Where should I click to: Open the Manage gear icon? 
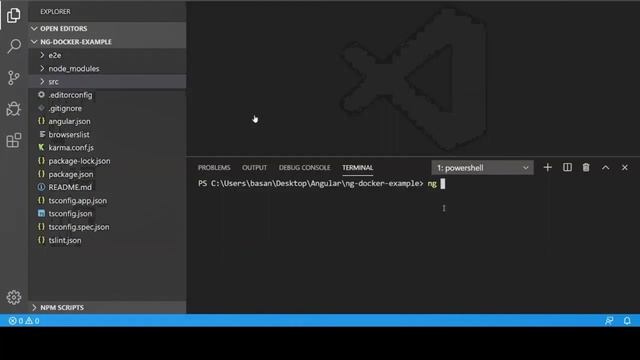point(14,297)
